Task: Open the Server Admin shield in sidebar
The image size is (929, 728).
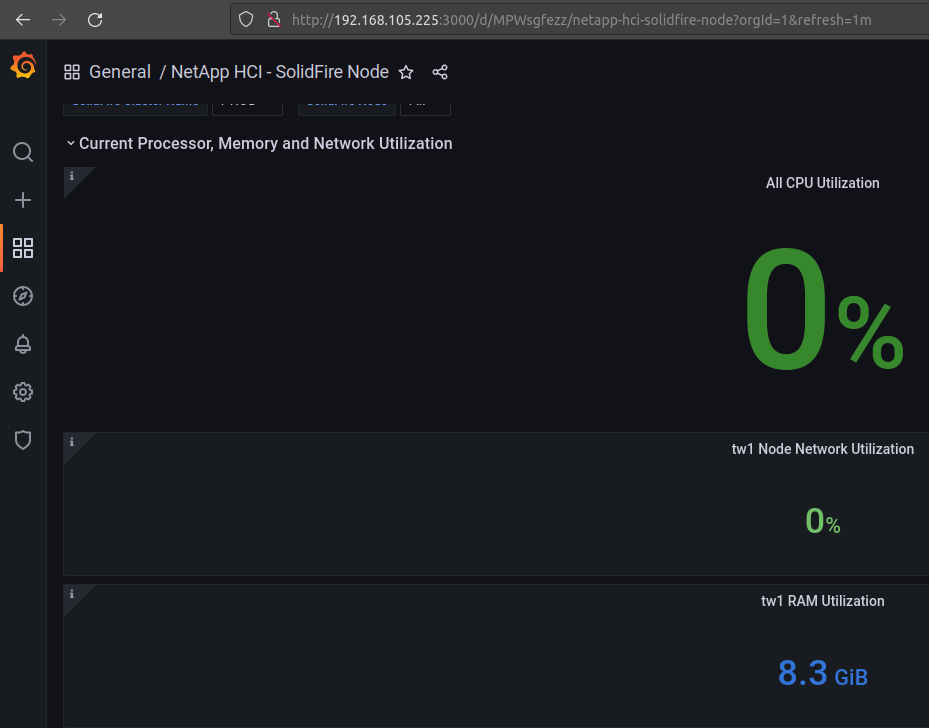Action: point(23,440)
